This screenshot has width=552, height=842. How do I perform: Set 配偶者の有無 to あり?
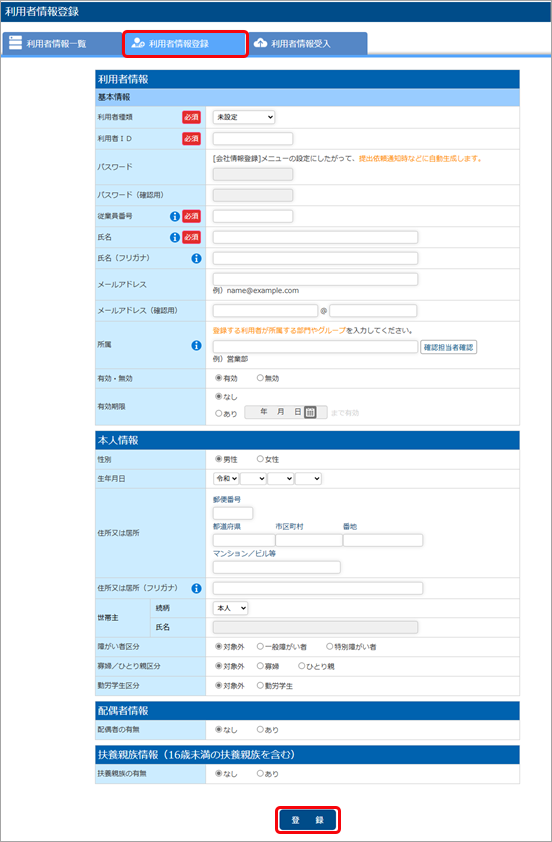tap(260, 730)
